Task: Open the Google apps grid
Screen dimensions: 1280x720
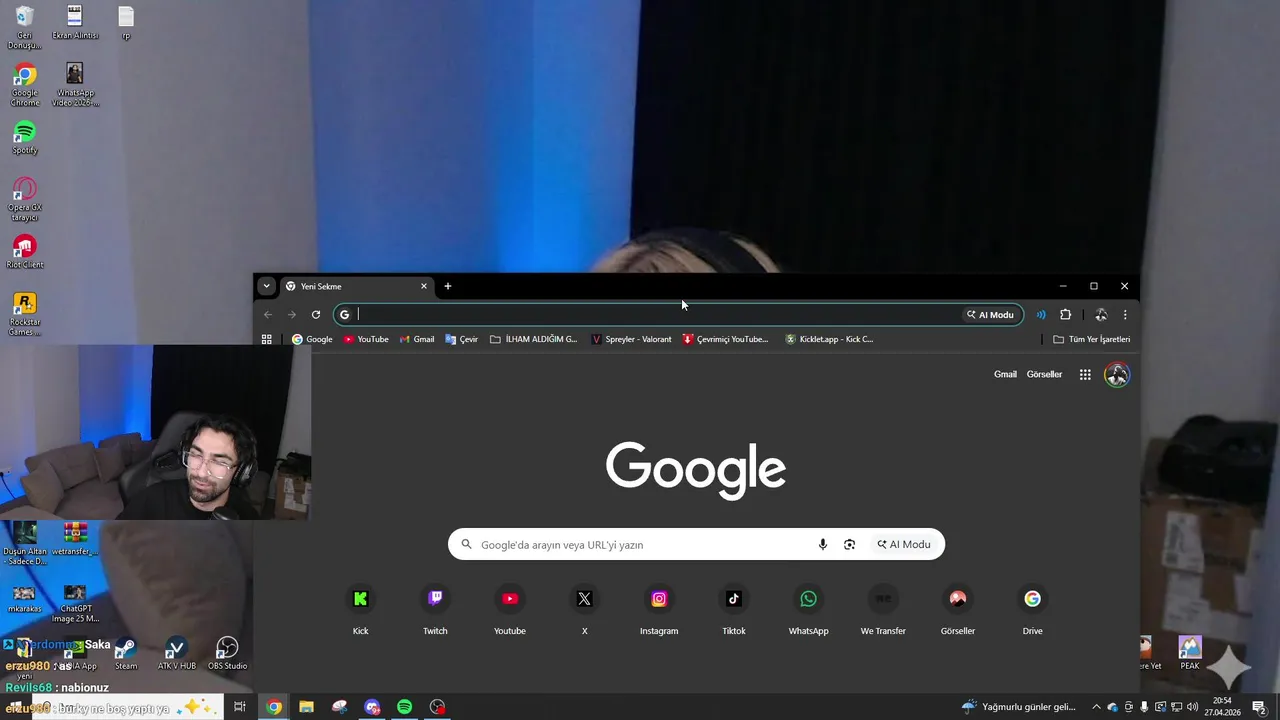Action: [1085, 375]
